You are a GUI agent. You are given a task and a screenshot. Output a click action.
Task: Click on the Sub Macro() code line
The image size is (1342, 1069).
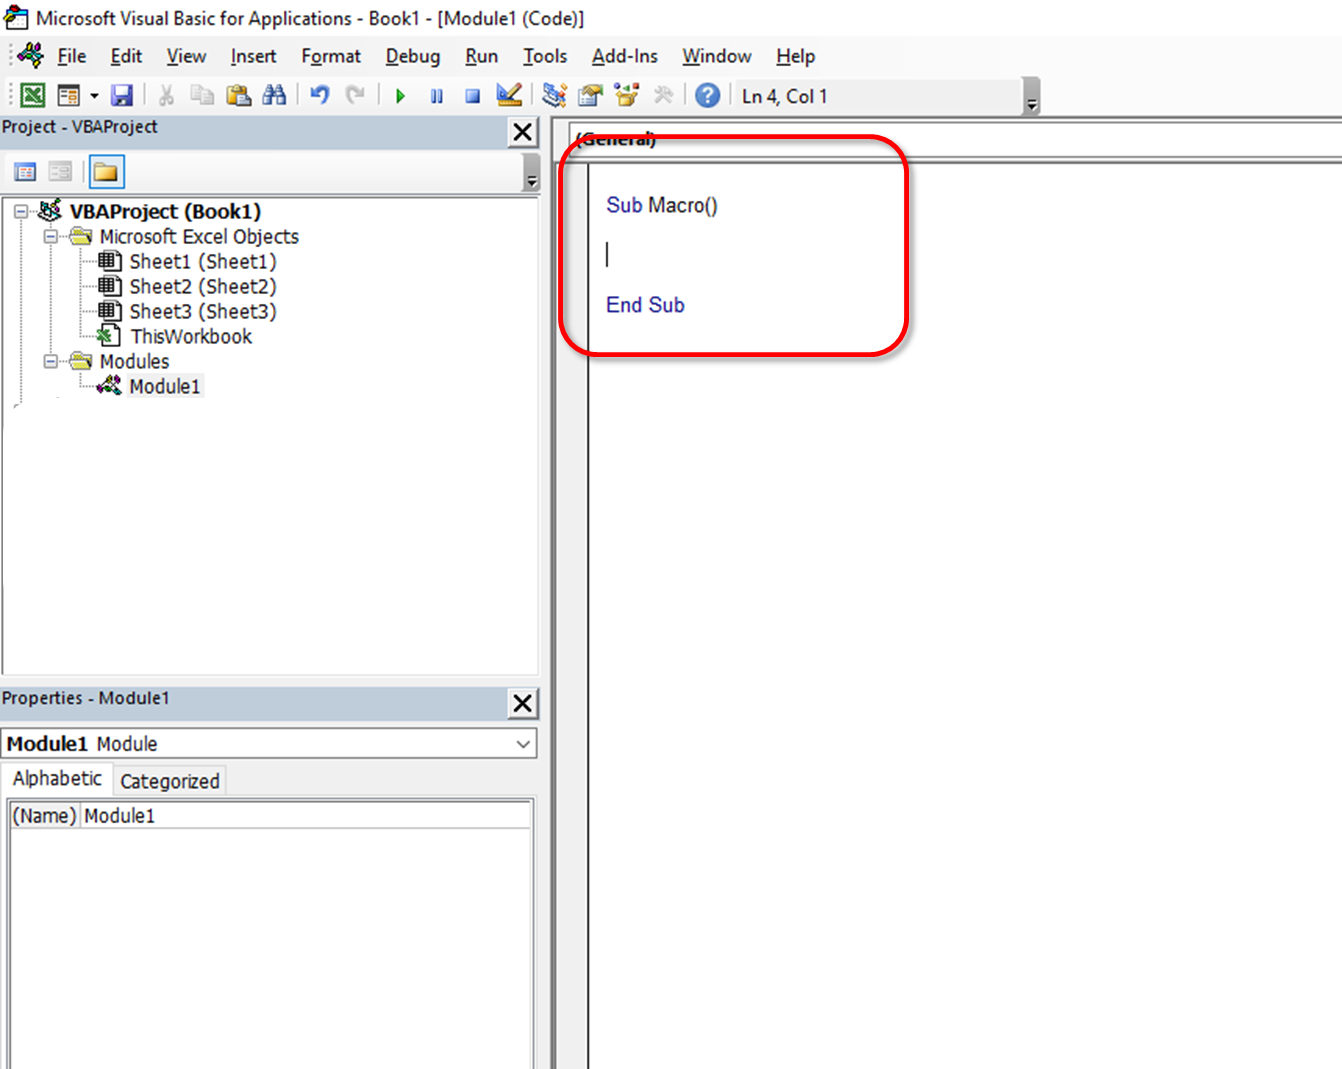tap(662, 205)
